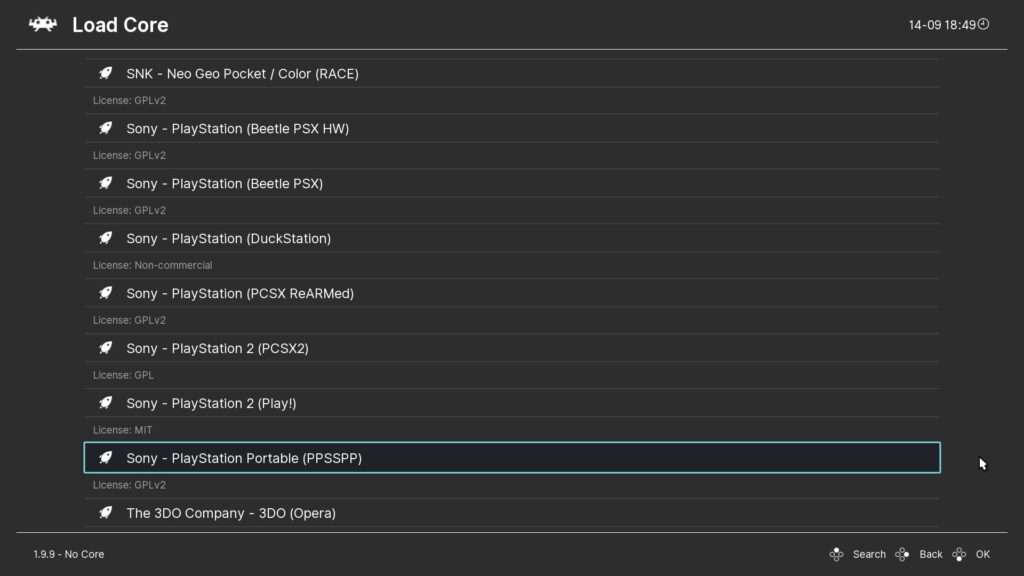Click the Back gamepad icon
This screenshot has width=1024, height=576.
pos(903,554)
